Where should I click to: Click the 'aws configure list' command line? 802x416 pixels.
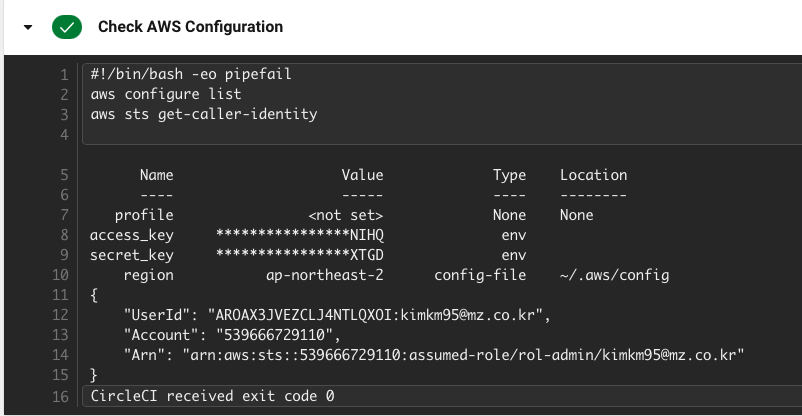pos(165,95)
